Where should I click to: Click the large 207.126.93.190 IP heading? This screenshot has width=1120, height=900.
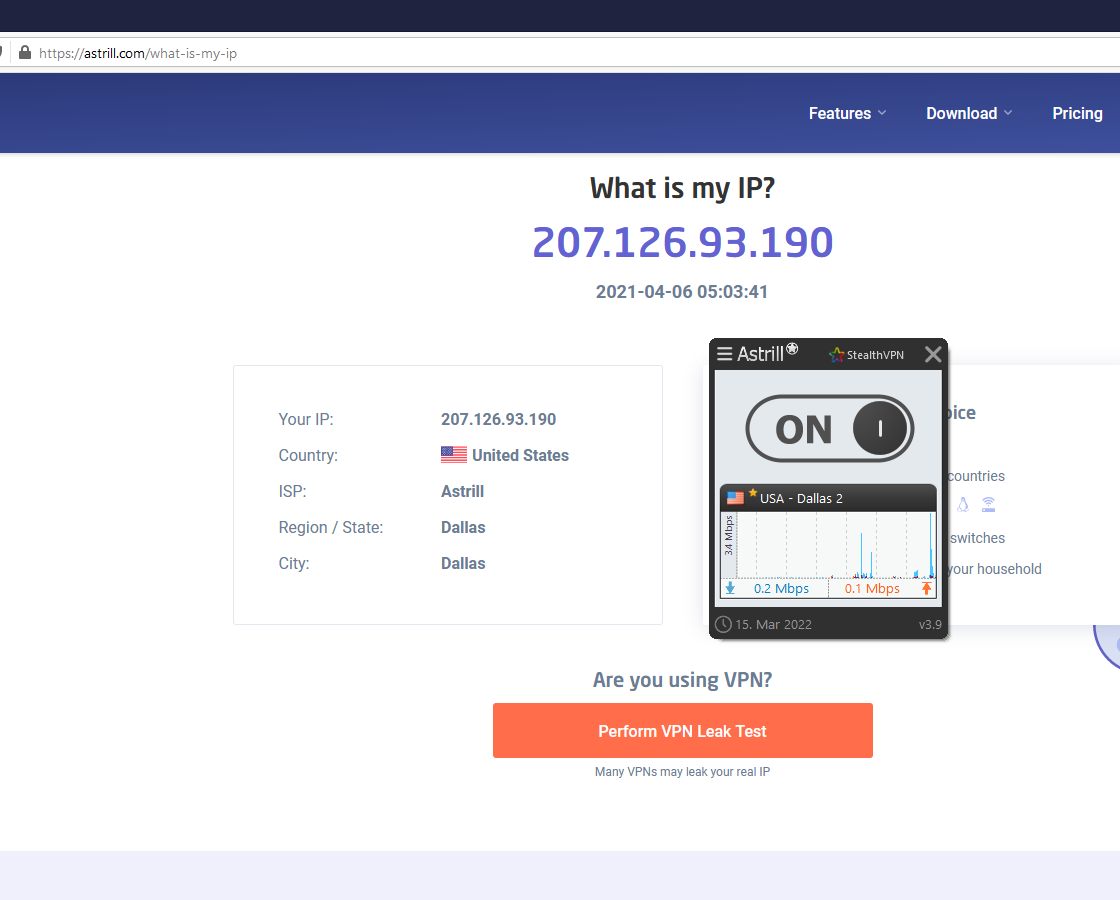tap(683, 242)
